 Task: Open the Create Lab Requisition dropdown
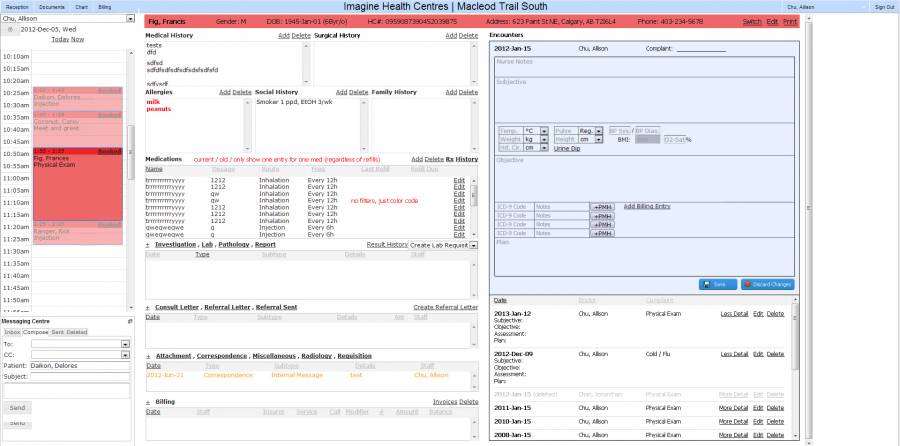474,245
